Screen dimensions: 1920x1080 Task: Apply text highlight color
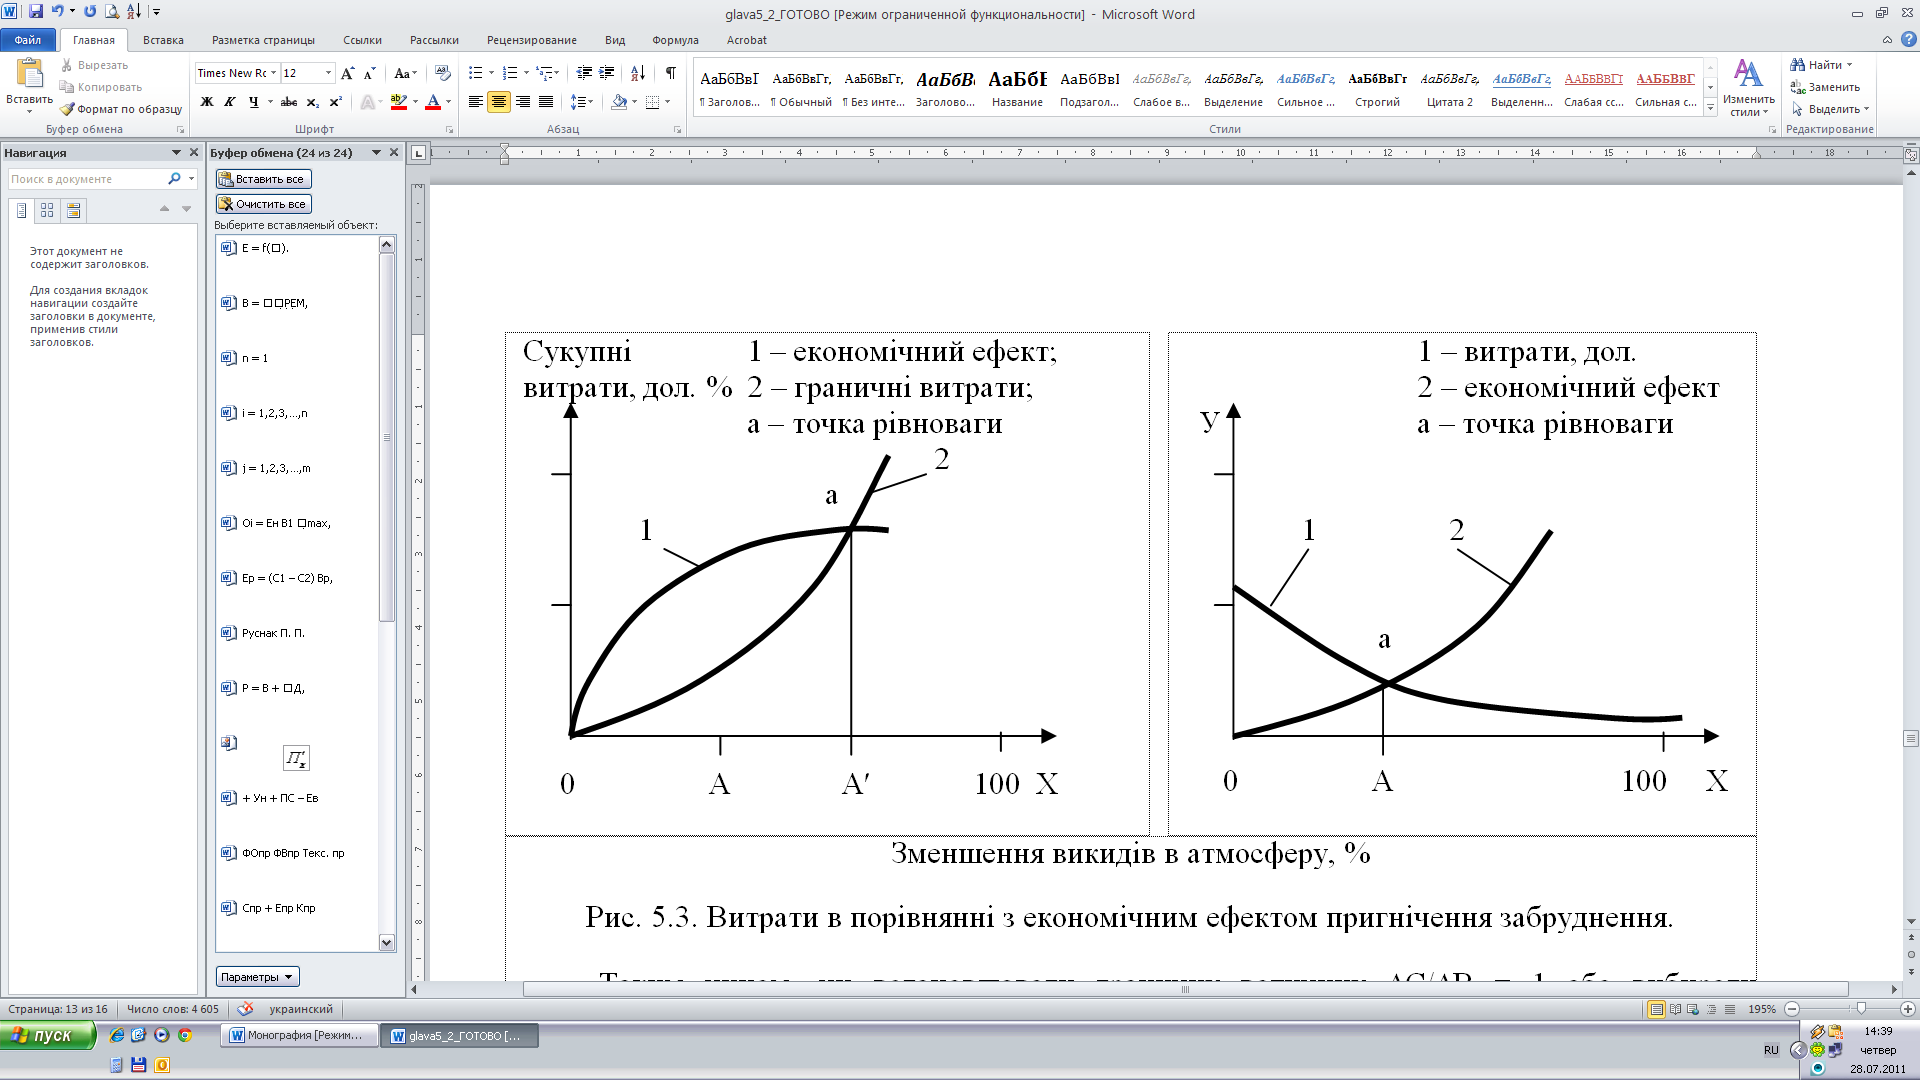(399, 102)
